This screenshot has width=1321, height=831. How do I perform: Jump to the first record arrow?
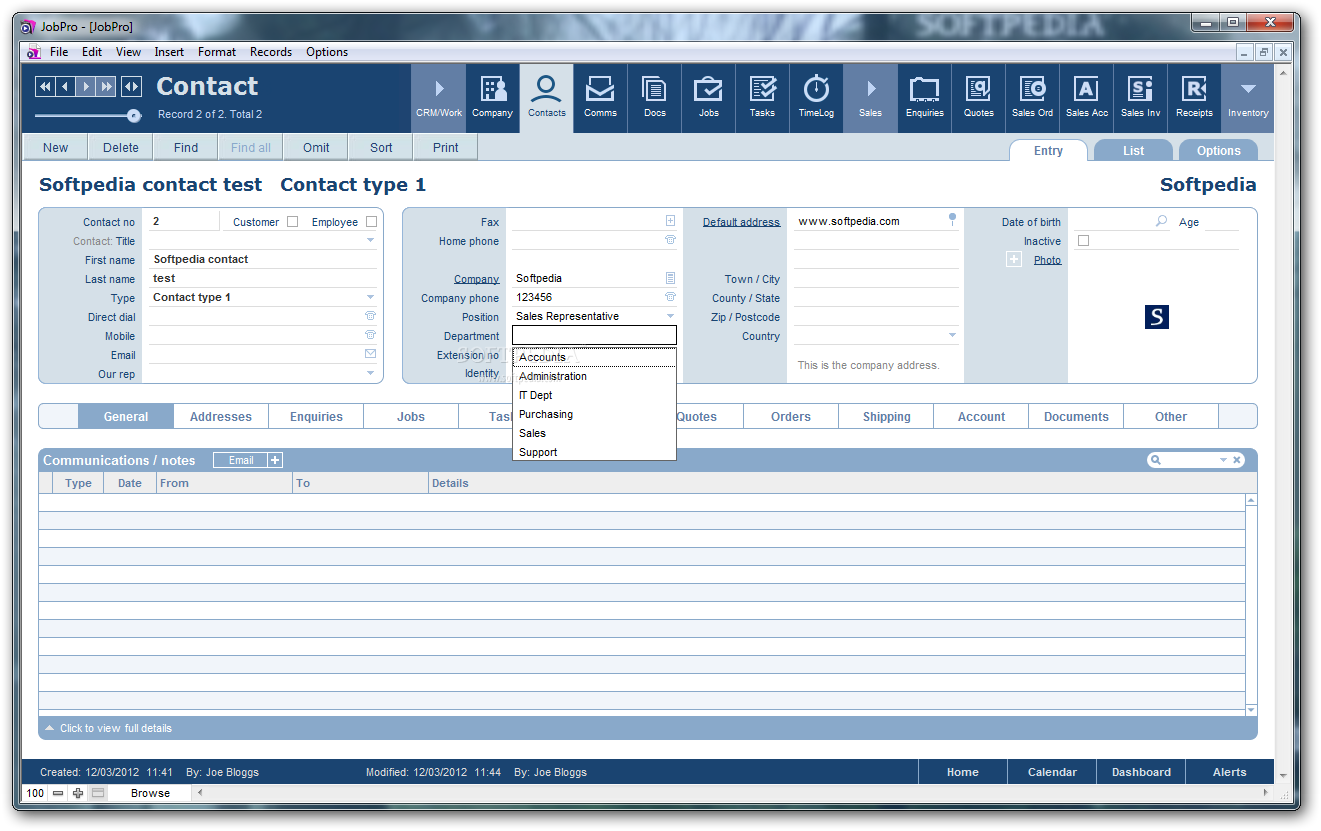tap(45, 87)
